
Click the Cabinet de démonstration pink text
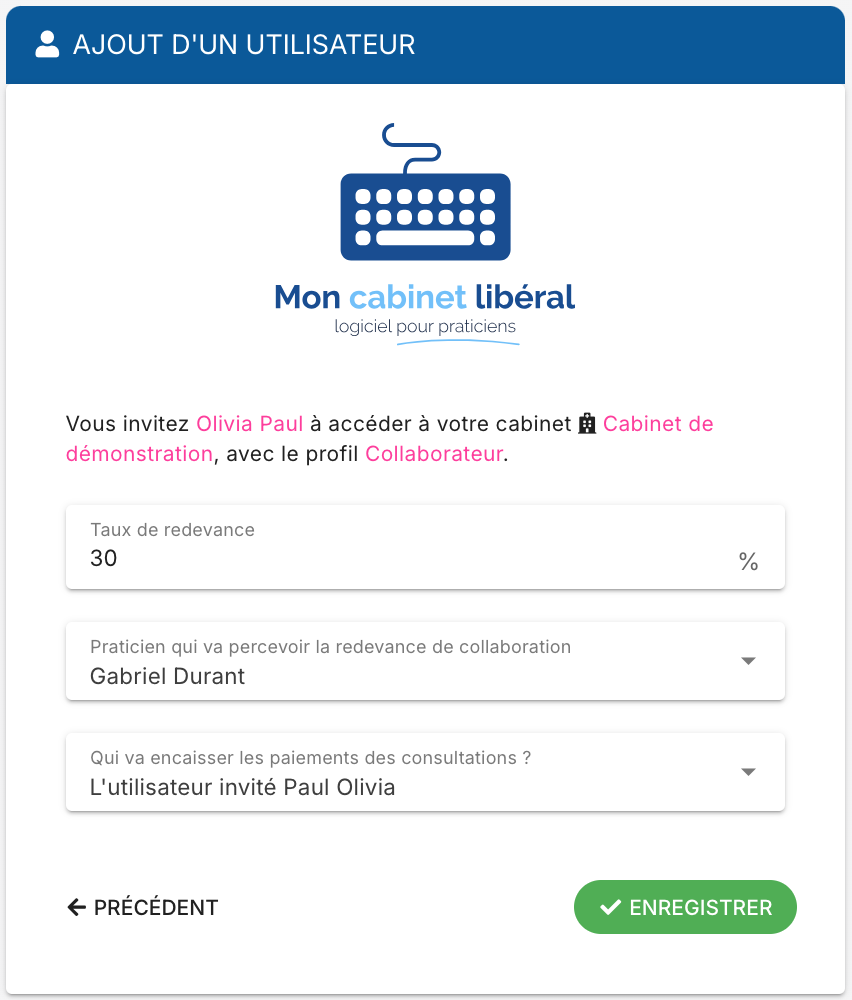pos(390,439)
